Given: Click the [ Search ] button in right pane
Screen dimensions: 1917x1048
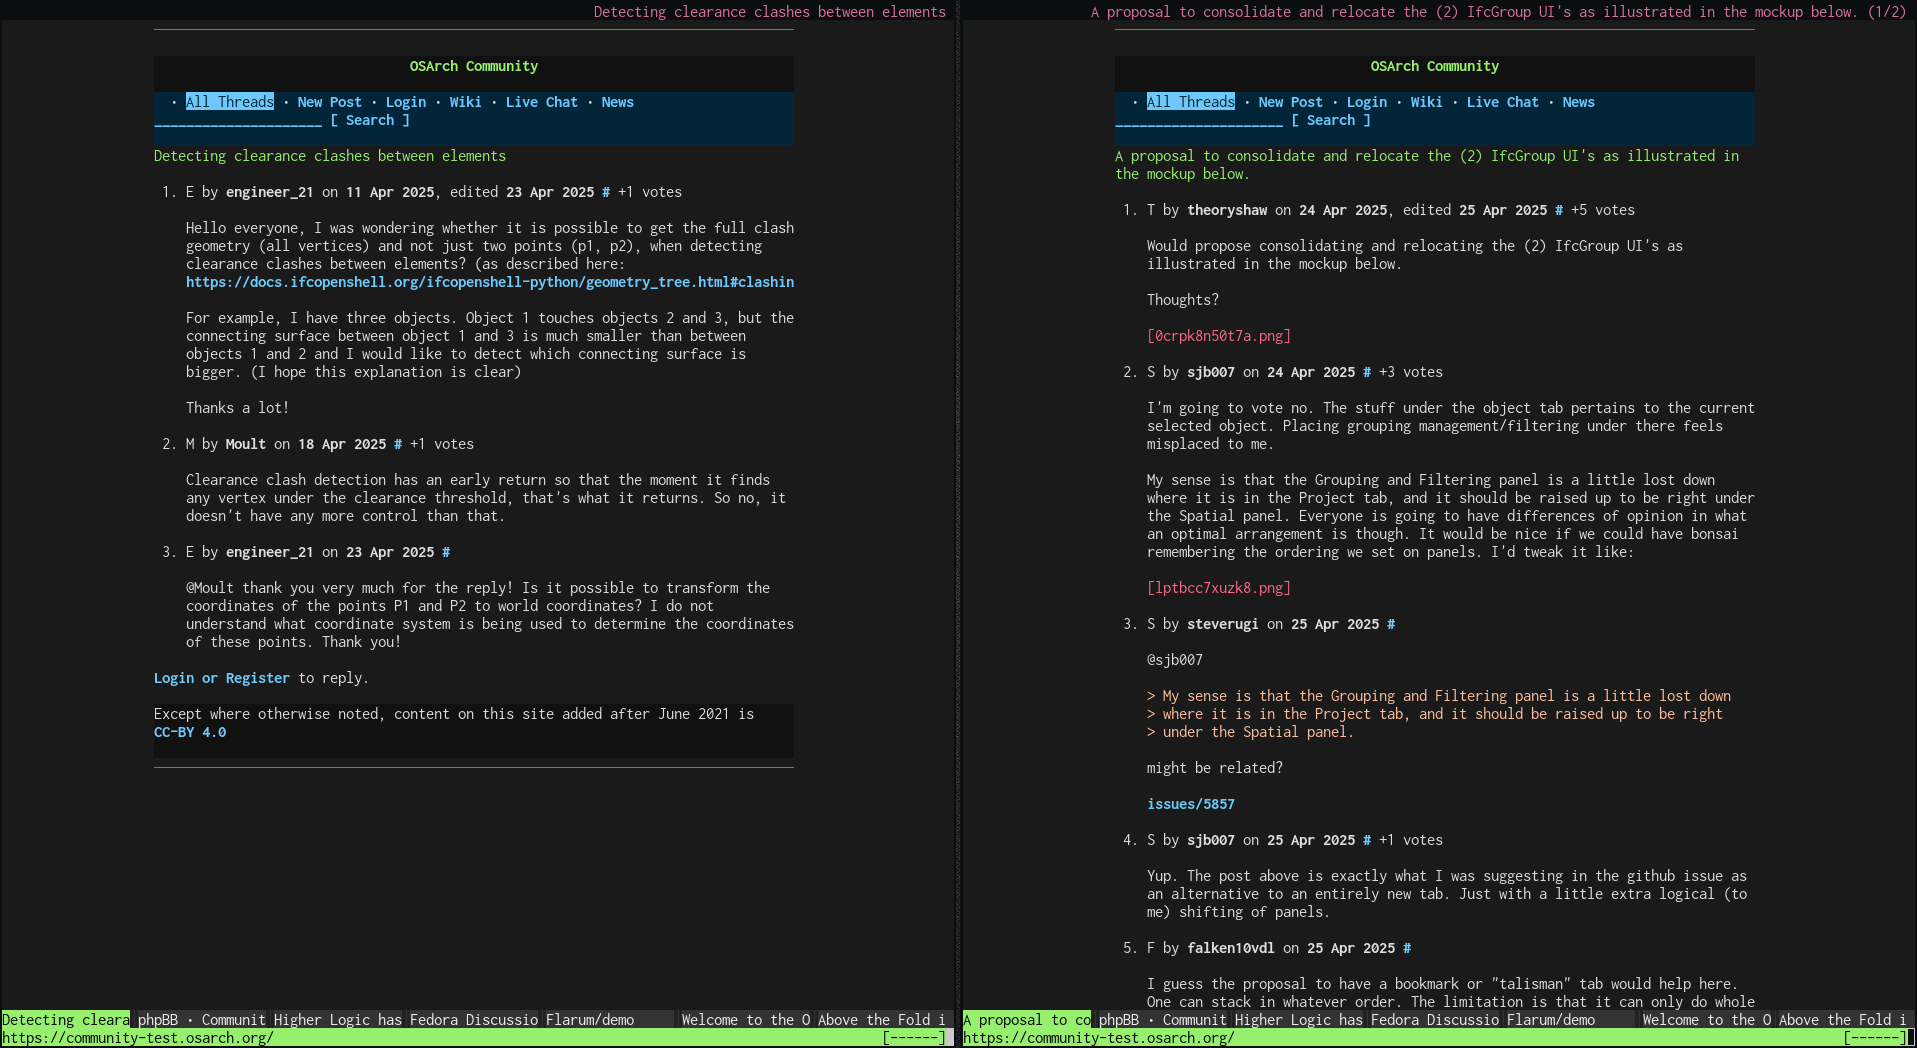Looking at the screenshot, I should click(x=1331, y=120).
